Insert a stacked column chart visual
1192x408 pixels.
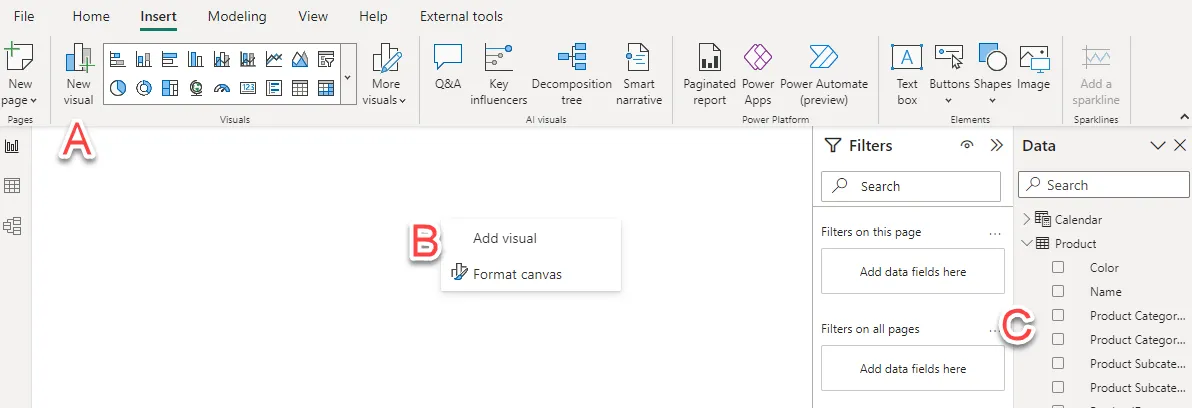point(144,59)
